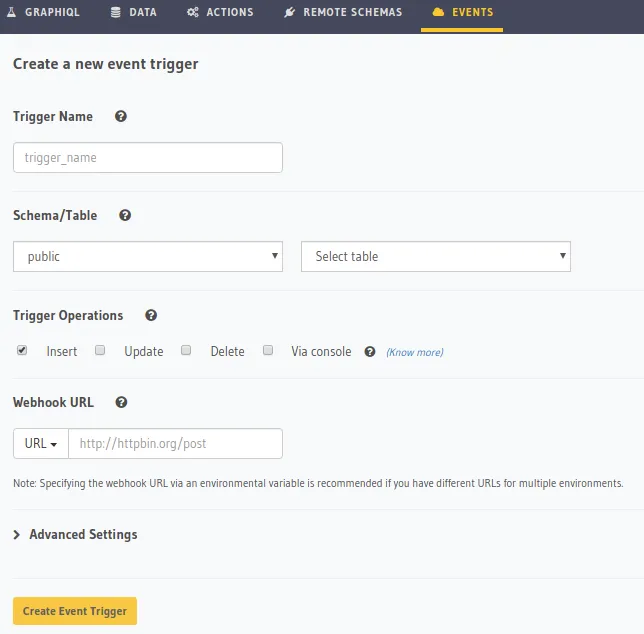
Task: Click the Create Event Trigger button
Action: point(75,611)
